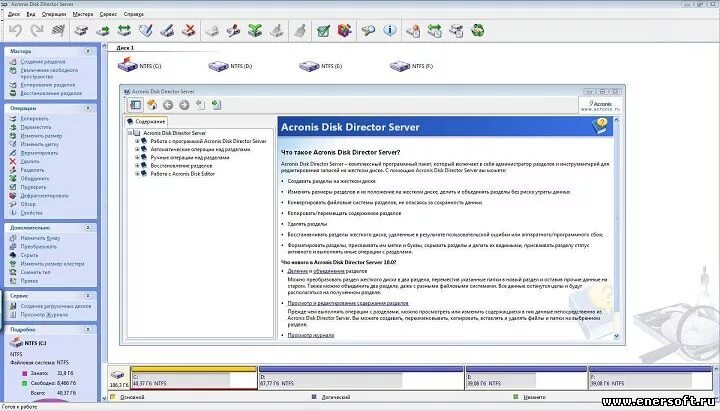Collapse the Сервис sidebar panel

coord(88,295)
